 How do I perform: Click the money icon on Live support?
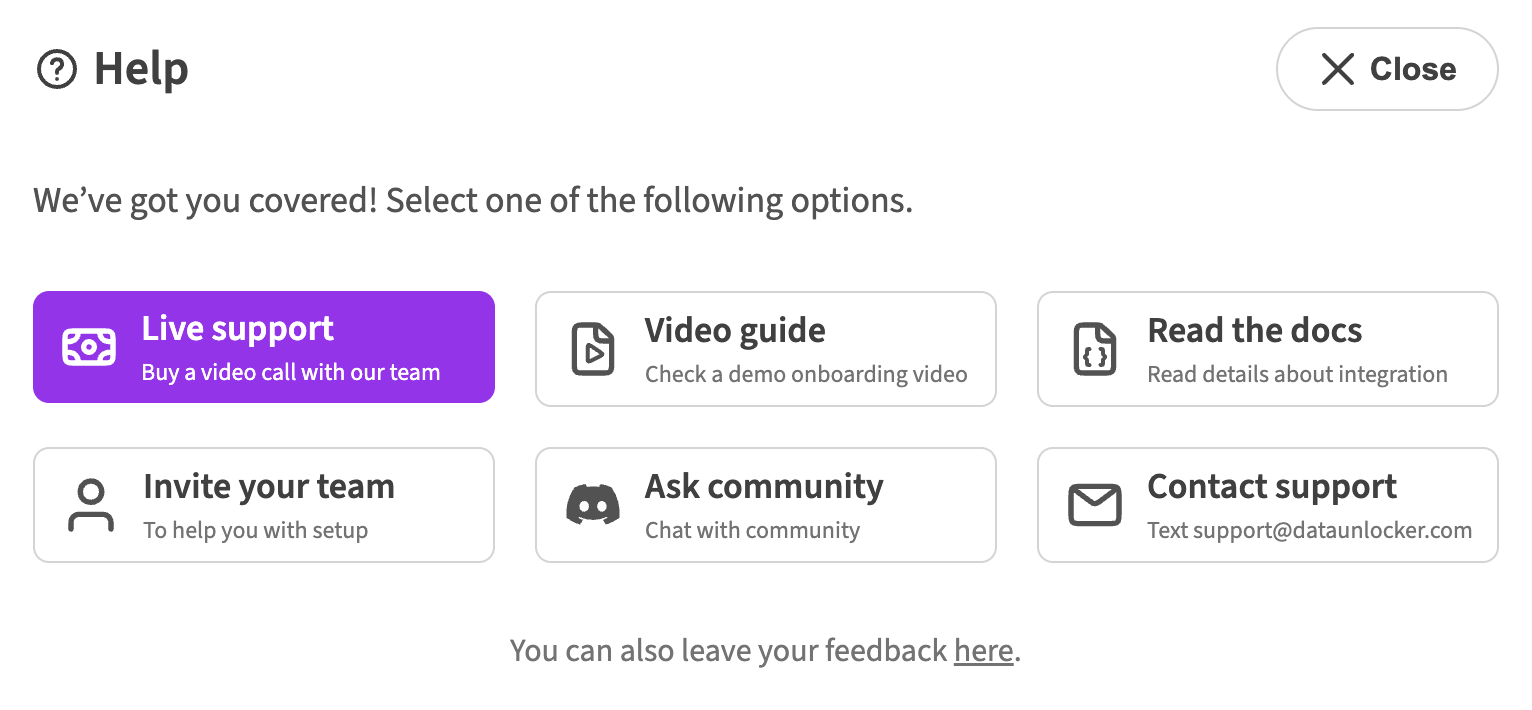click(x=89, y=347)
